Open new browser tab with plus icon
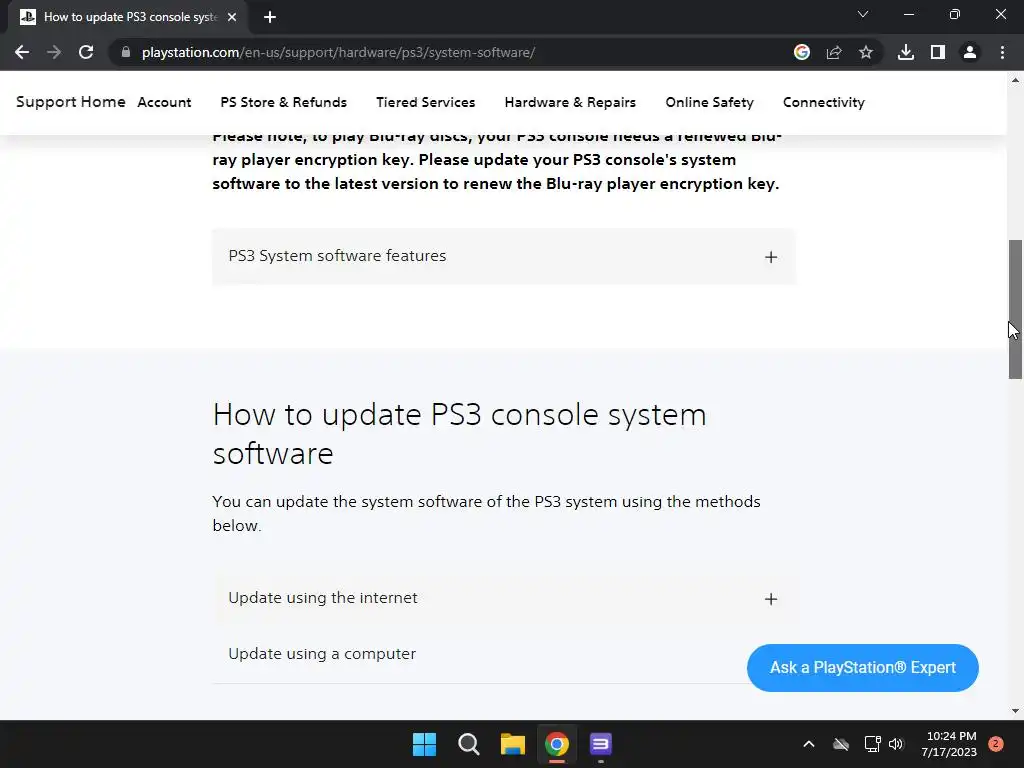 tap(270, 17)
